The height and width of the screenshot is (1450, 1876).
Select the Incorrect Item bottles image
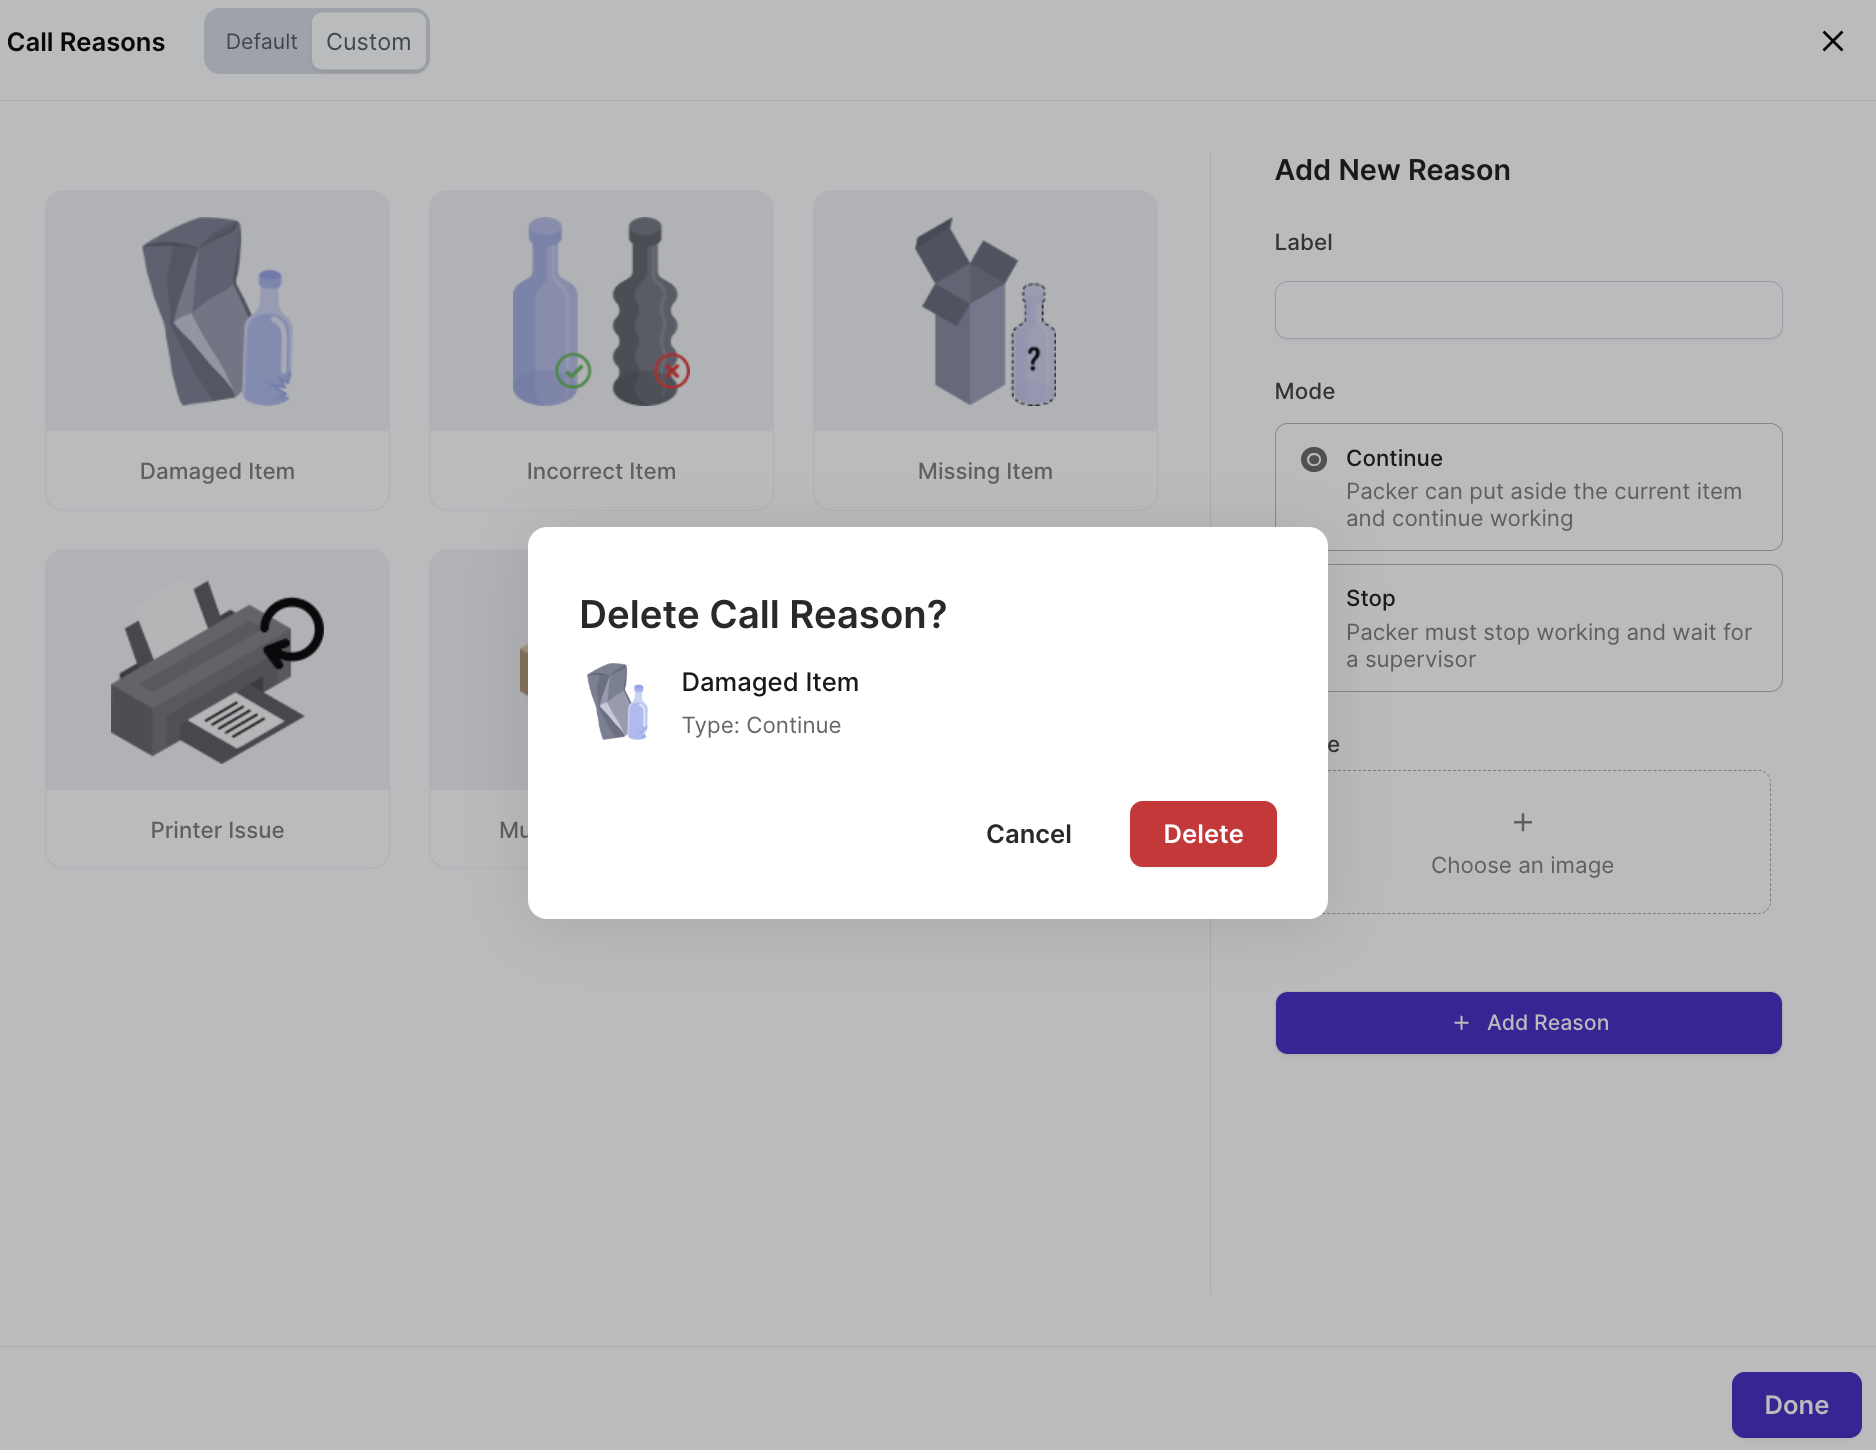tap(601, 311)
